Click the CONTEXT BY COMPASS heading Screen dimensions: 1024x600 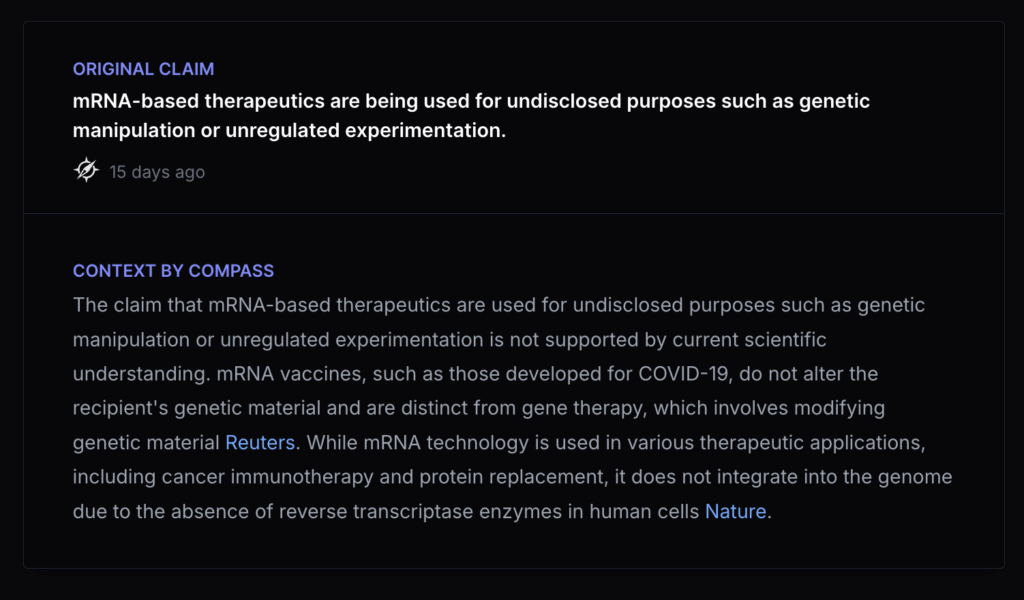click(173, 271)
